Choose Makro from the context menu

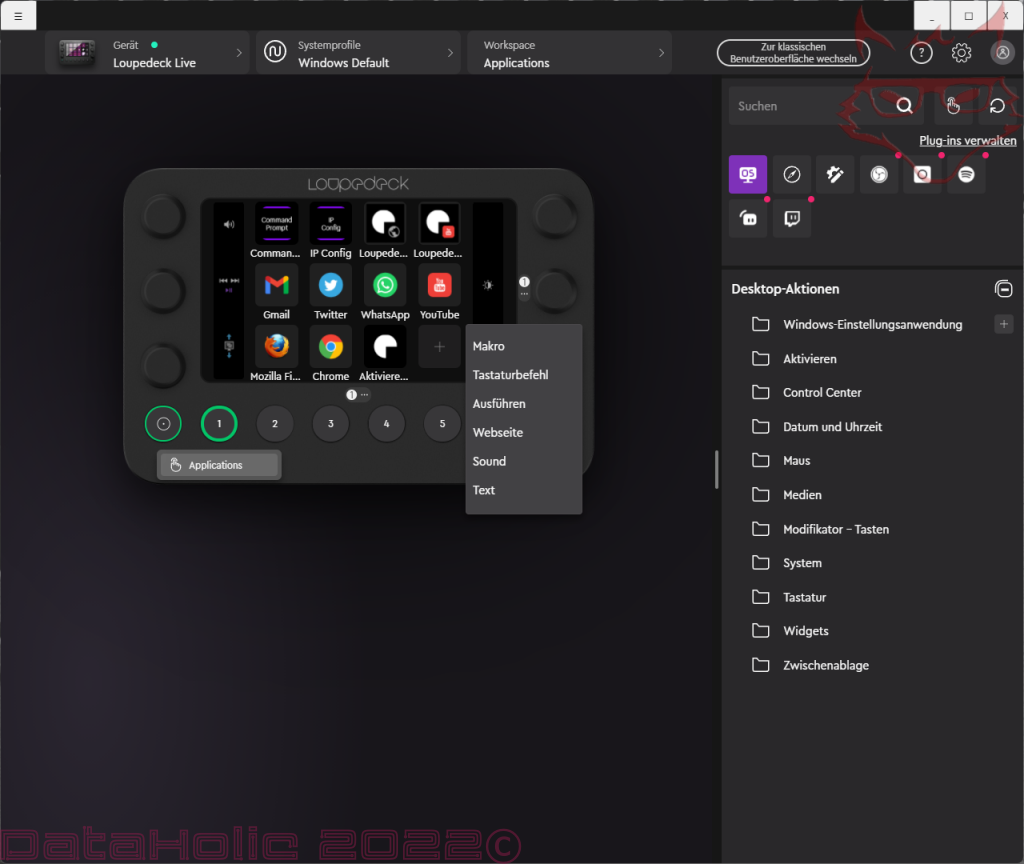click(x=524, y=346)
